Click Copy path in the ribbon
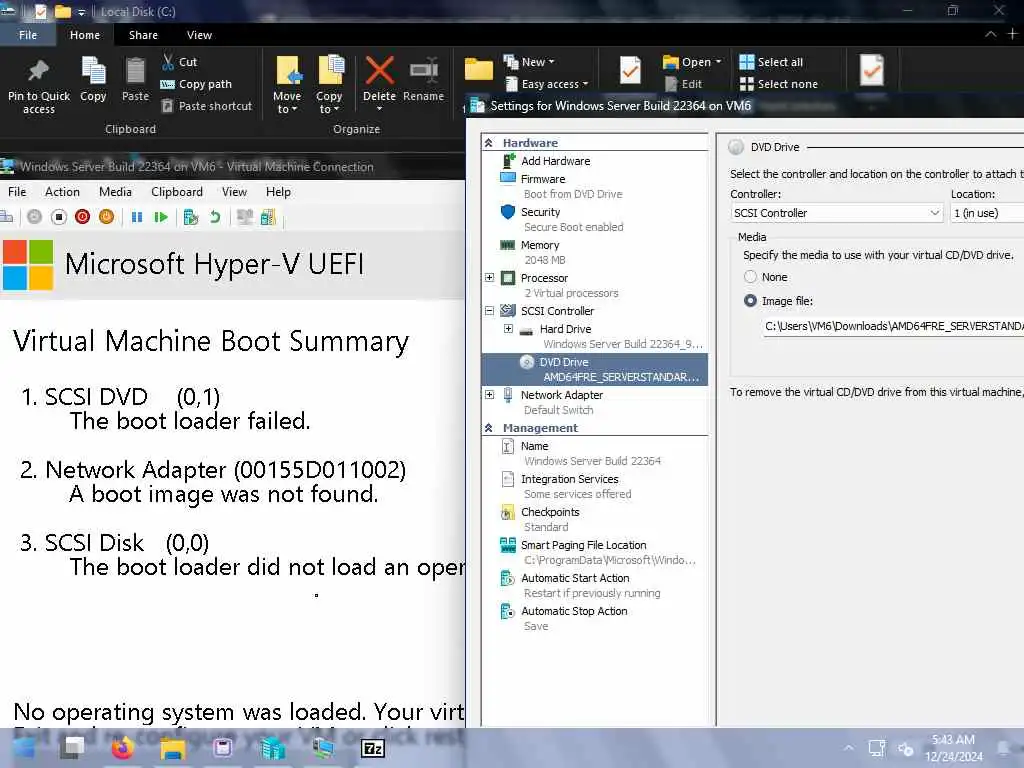This screenshot has height=768, width=1024. [196, 84]
